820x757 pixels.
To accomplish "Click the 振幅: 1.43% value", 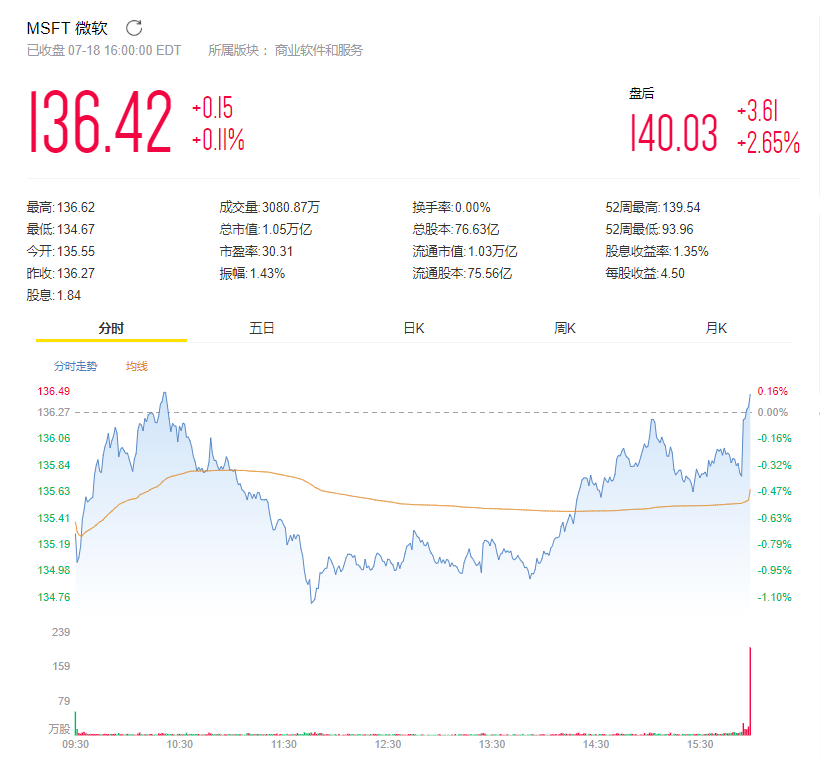I will point(252,273).
